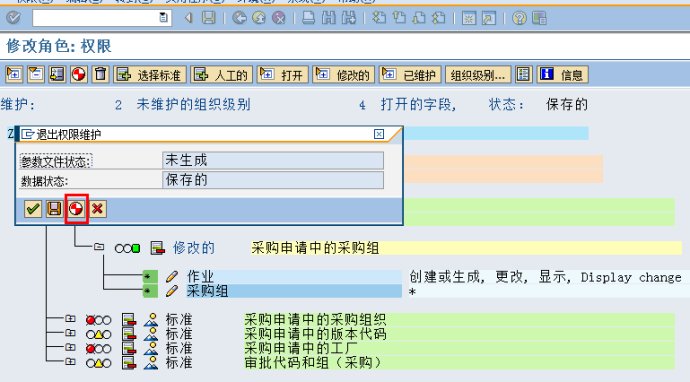Click the 人工的 button
The width and height of the screenshot is (690, 382).
pyautogui.click(x=222, y=74)
